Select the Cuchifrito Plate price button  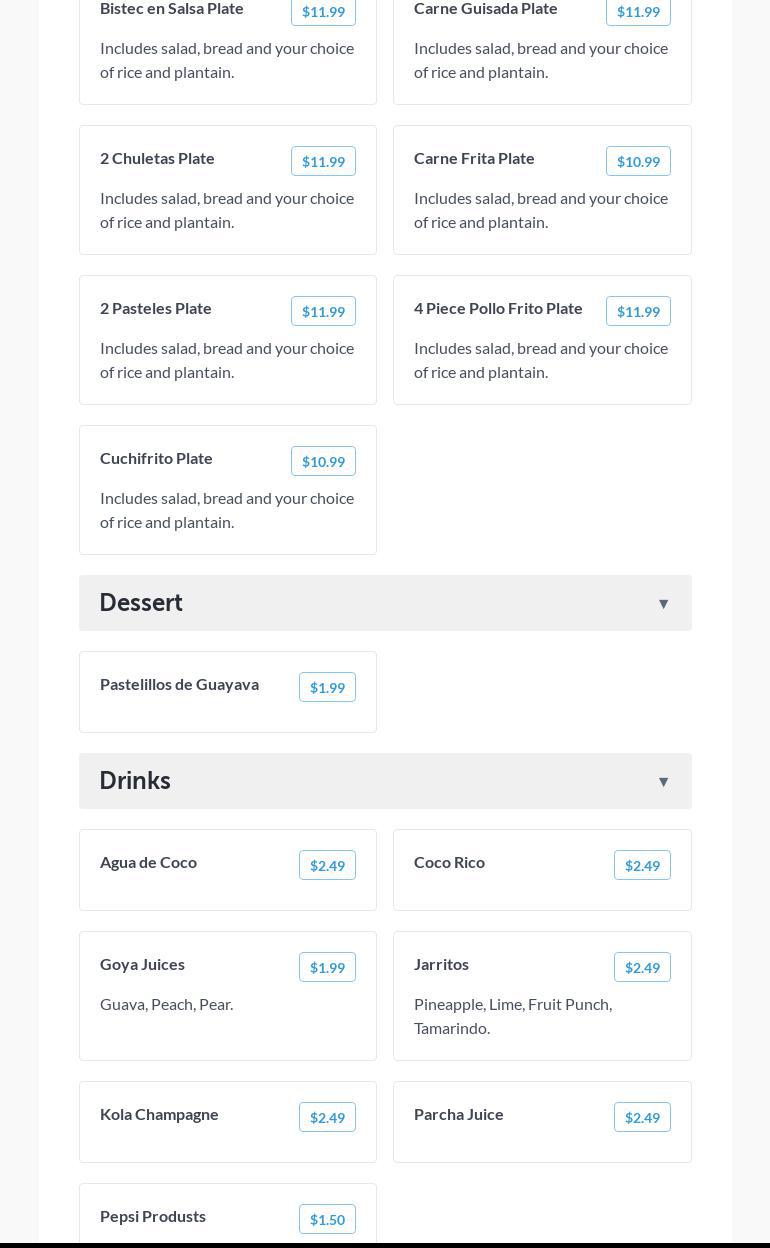323,461
